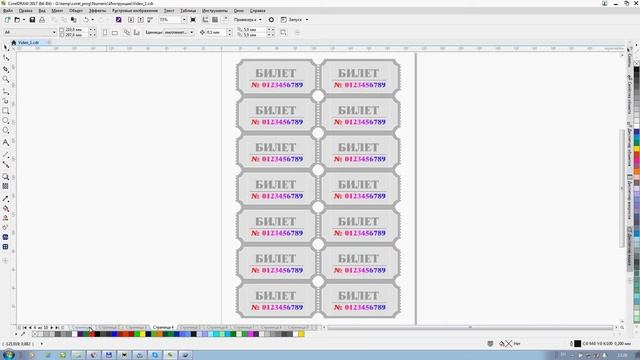Select the Polygon tool

(6, 130)
